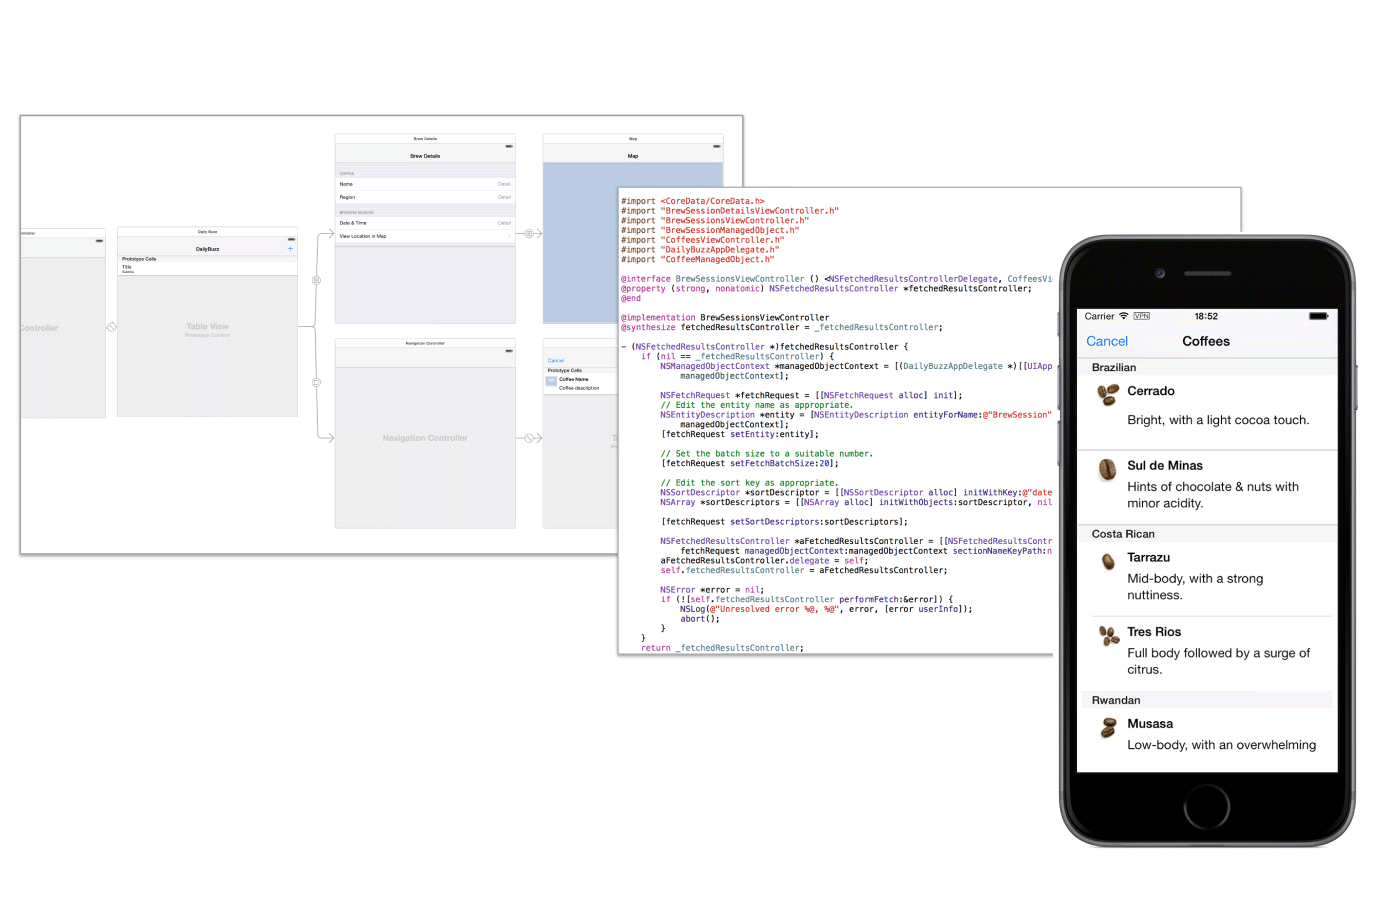Screen dimensions: 1373x906
Task: Tap the Sul de Minas coffee bean icon
Action: coord(1107,469)
